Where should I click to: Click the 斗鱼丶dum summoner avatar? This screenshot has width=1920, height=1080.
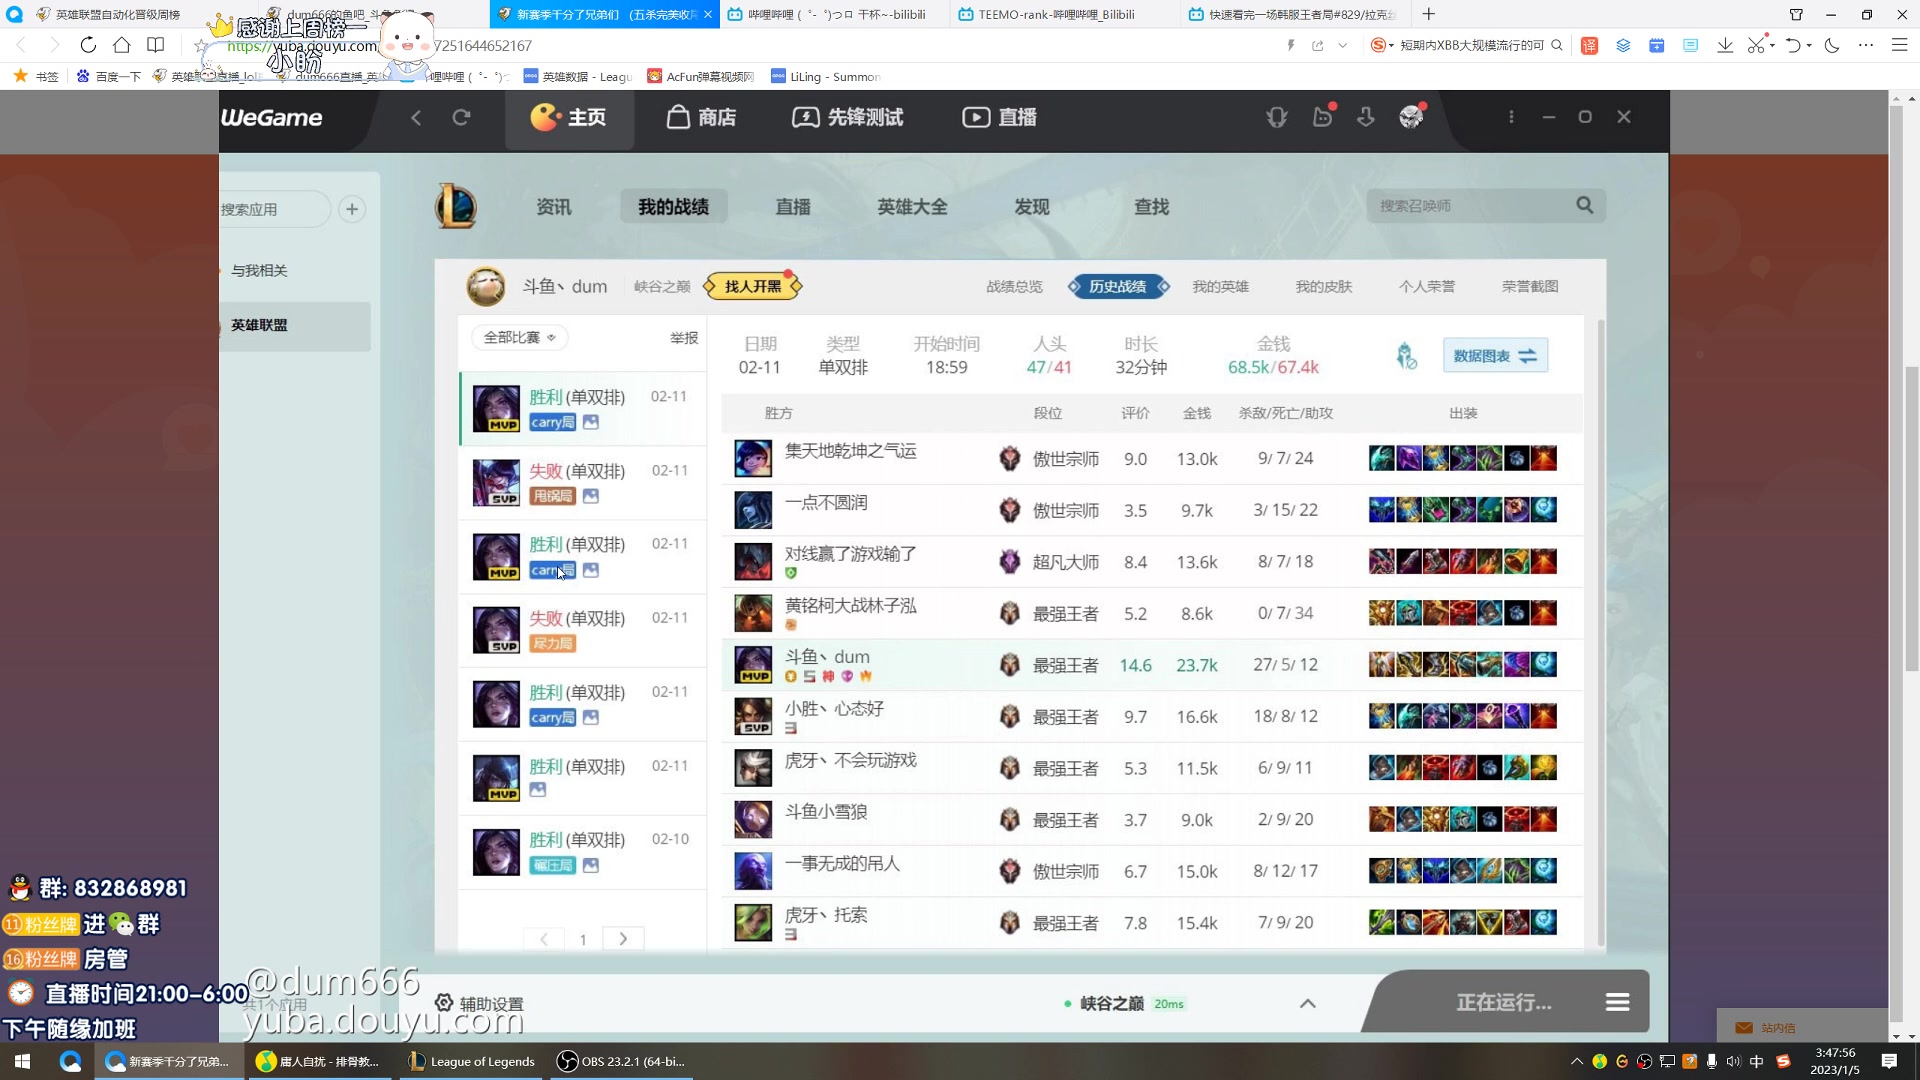click(486, 287)
